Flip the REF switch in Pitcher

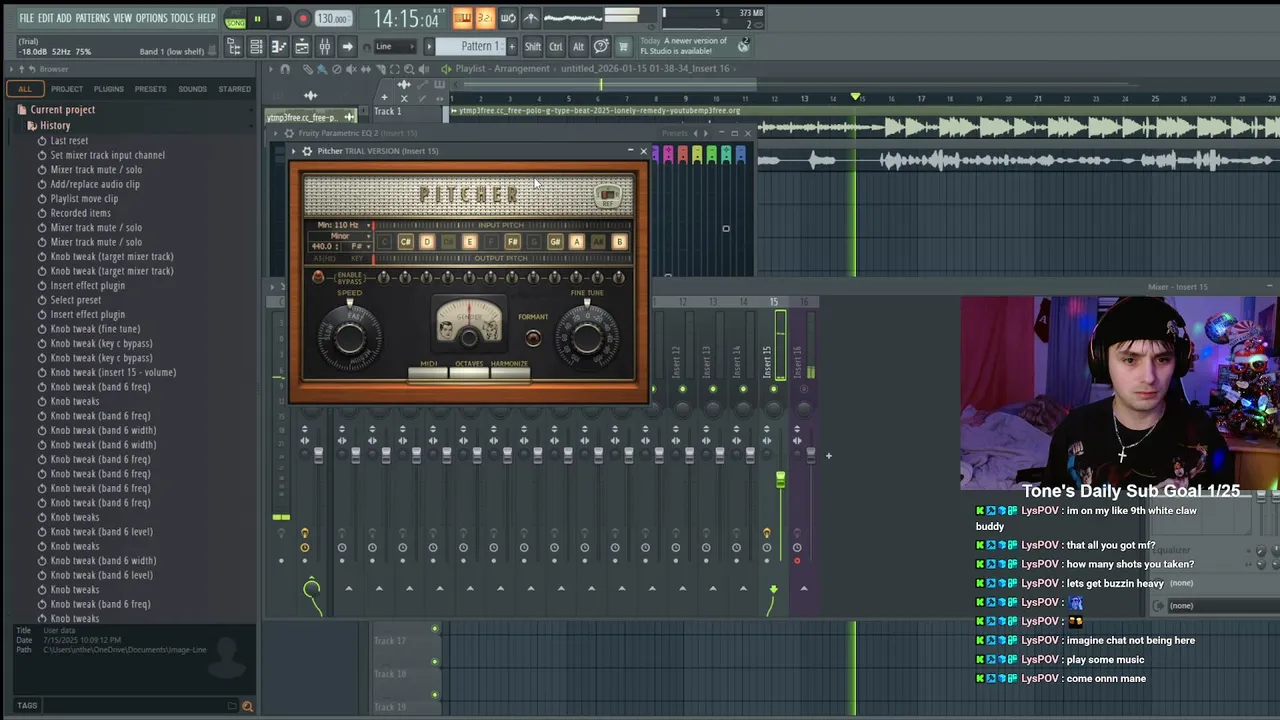point(608,196)
